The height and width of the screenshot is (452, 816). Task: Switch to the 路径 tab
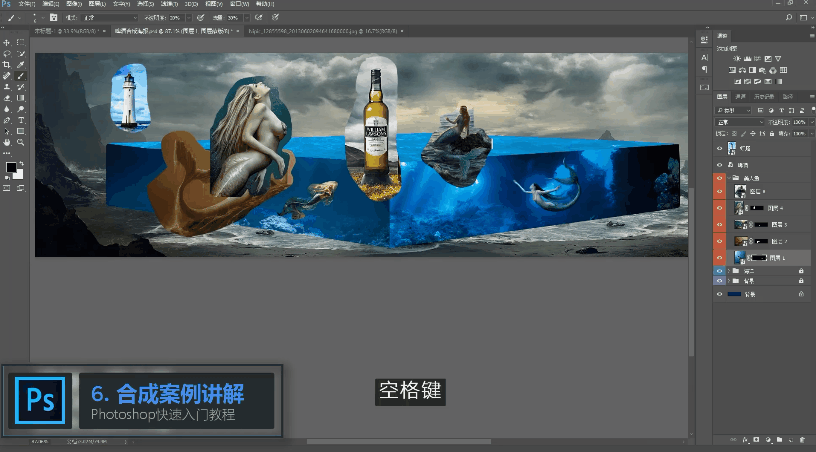(x=788, y=96)
